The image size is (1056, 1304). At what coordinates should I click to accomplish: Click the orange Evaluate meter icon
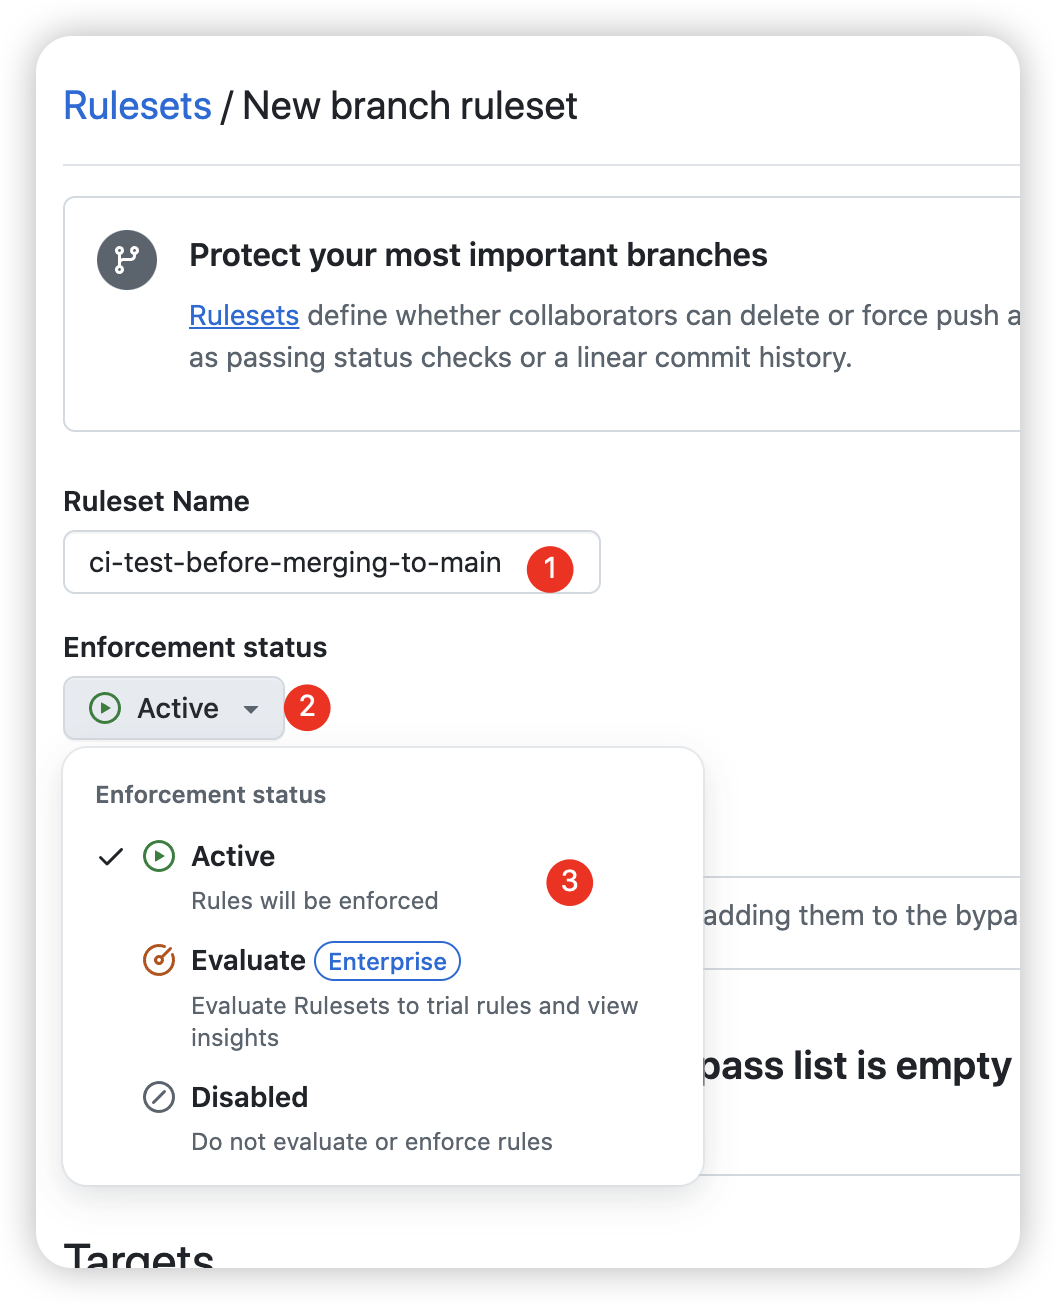point(159,960)
